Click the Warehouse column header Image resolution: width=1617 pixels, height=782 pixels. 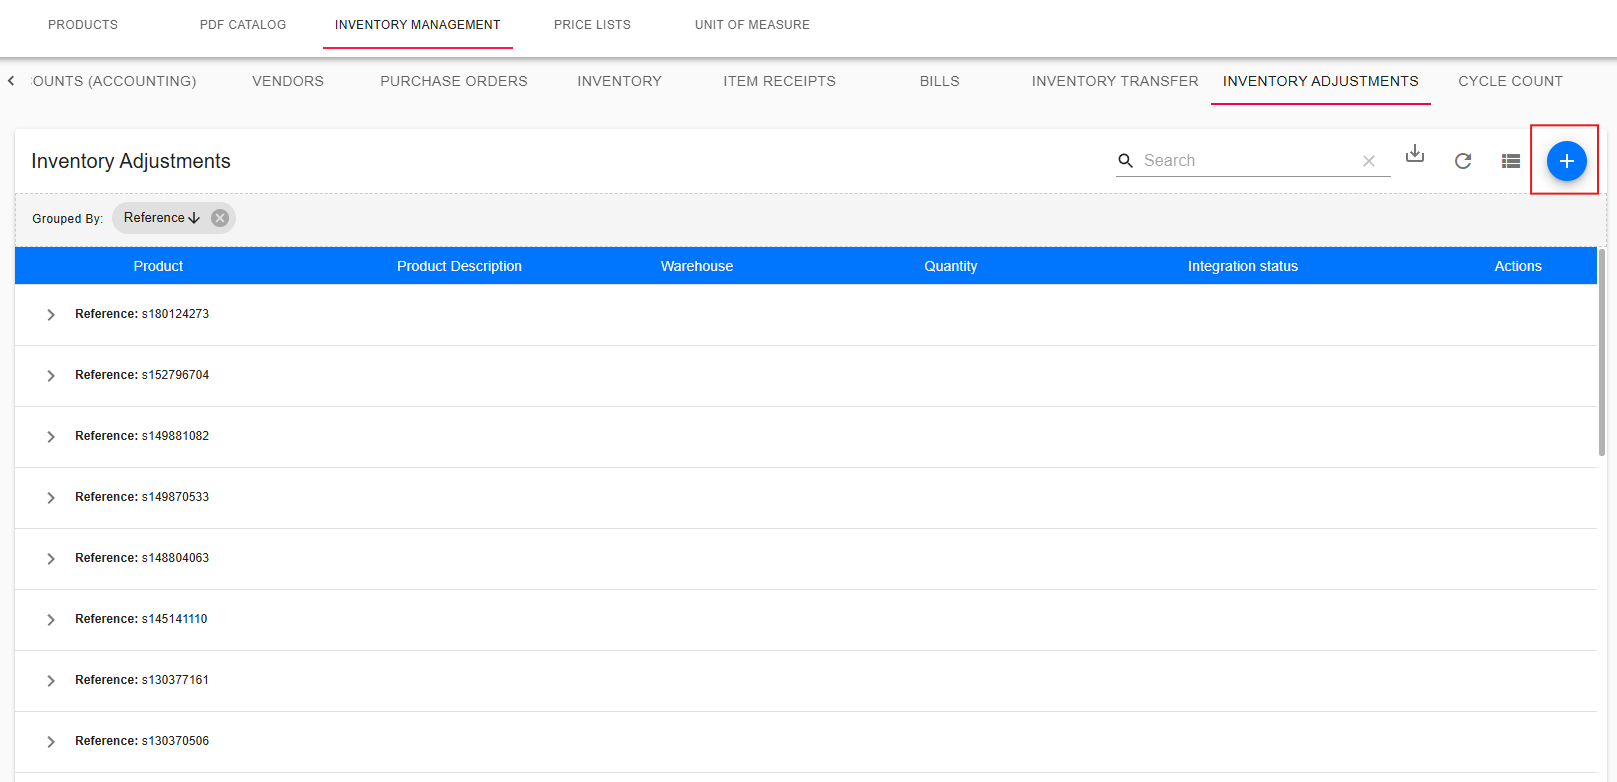(x=696, y=266)
